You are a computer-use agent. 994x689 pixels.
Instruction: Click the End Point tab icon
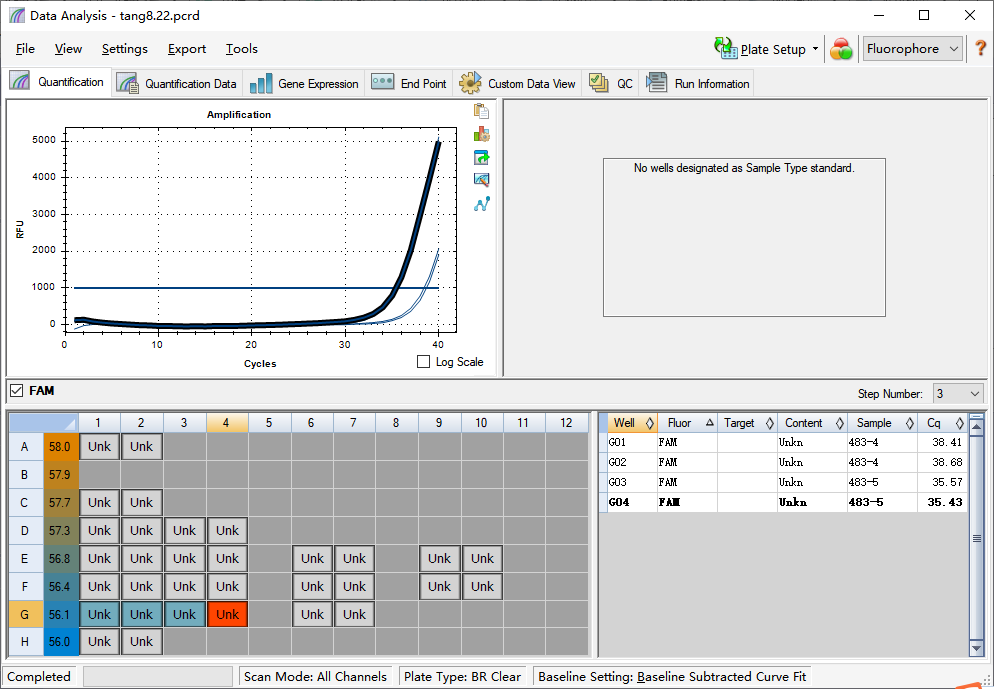click(x=383, y=82)
